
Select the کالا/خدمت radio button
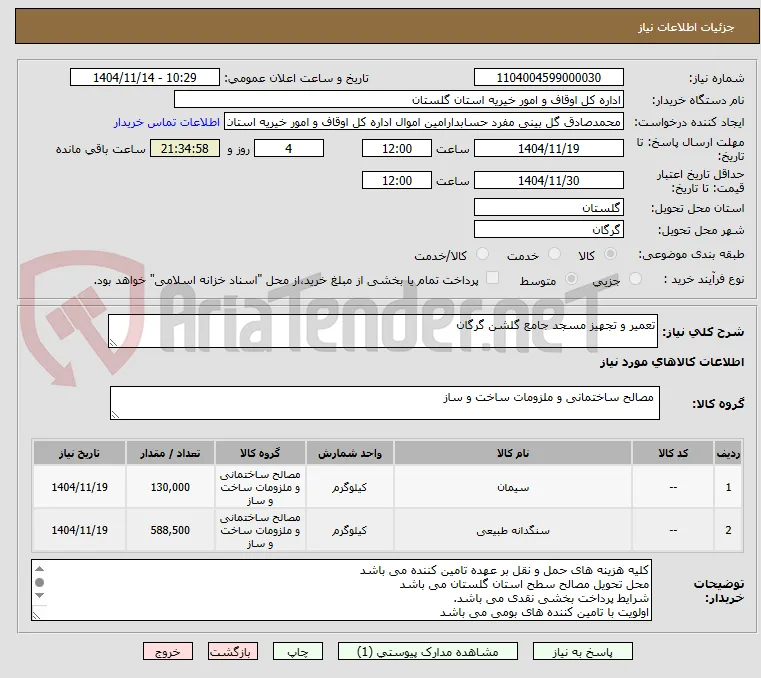tap(482, 254)
